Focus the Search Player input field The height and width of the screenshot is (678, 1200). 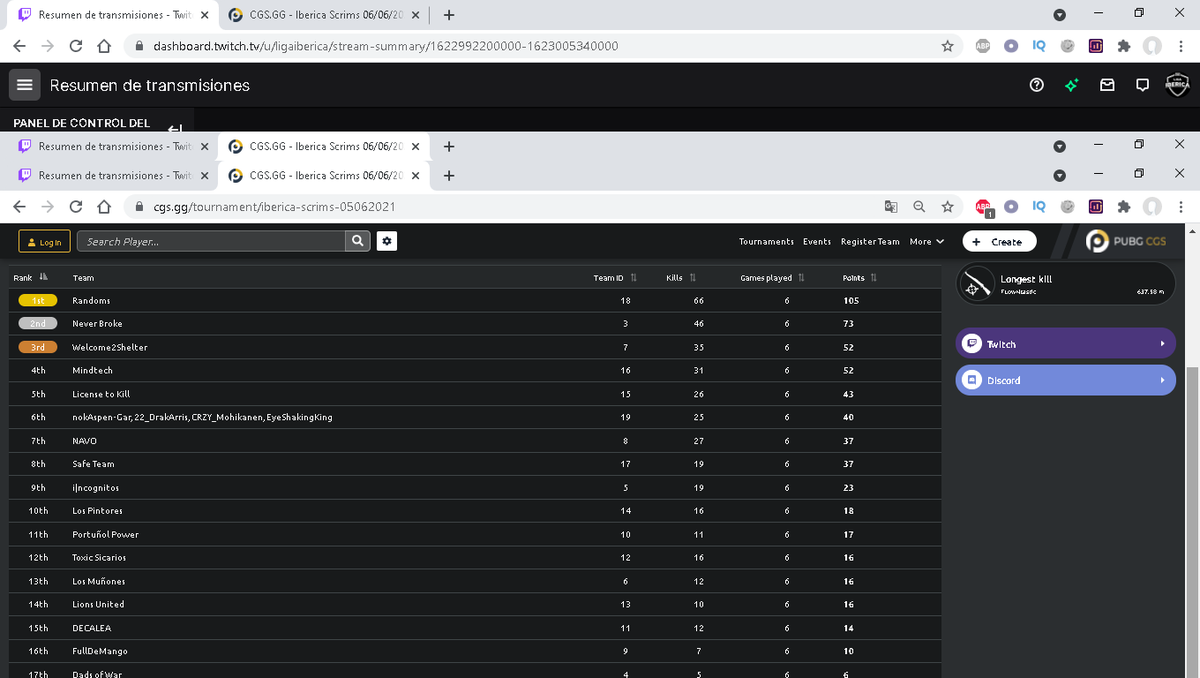point(212,241)
